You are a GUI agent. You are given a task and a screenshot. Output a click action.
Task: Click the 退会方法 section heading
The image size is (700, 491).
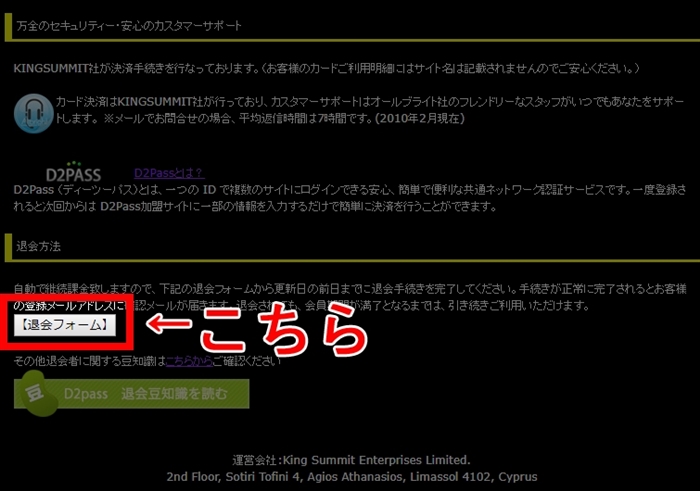[38, 246]
